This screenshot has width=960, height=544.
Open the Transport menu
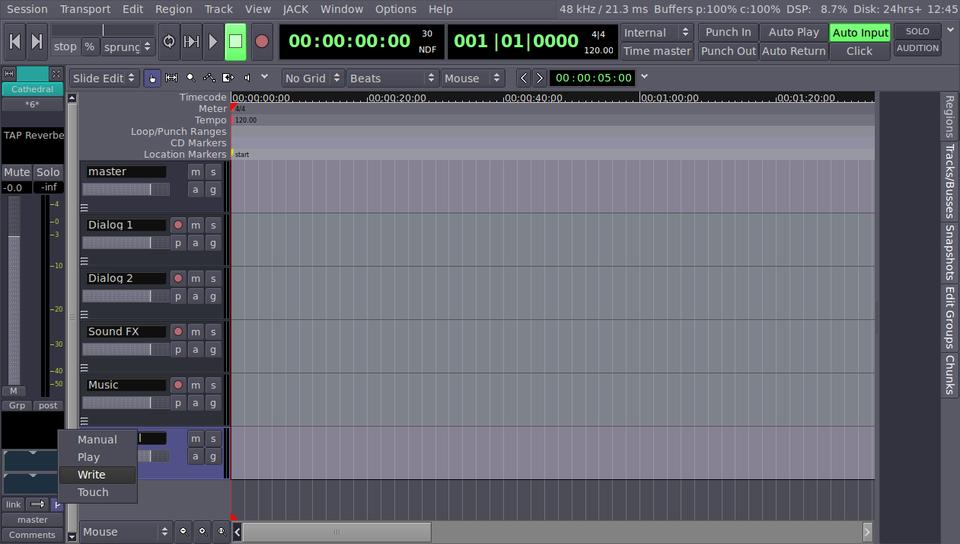85,9
